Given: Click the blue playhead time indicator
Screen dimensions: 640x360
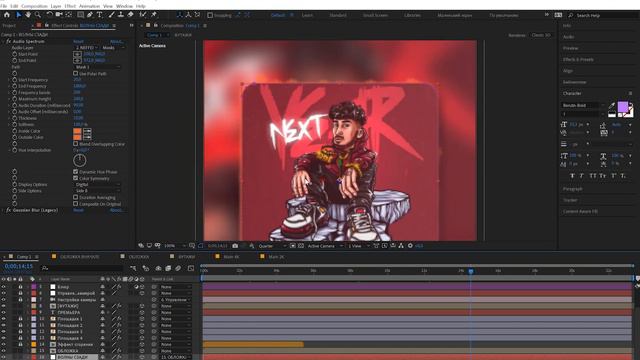Looking at the screenshot, I should pyautogui.click(x=471, y=271).
